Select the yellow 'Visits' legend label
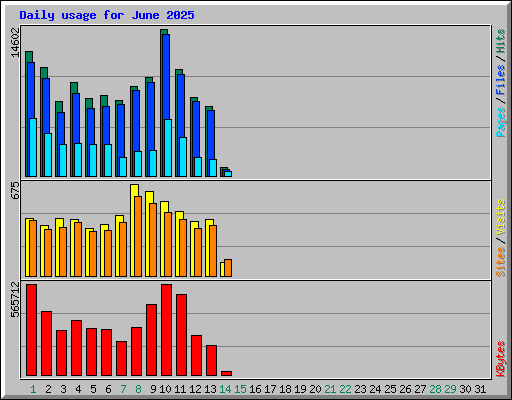The image size is (512, 400). click(501, 217)
